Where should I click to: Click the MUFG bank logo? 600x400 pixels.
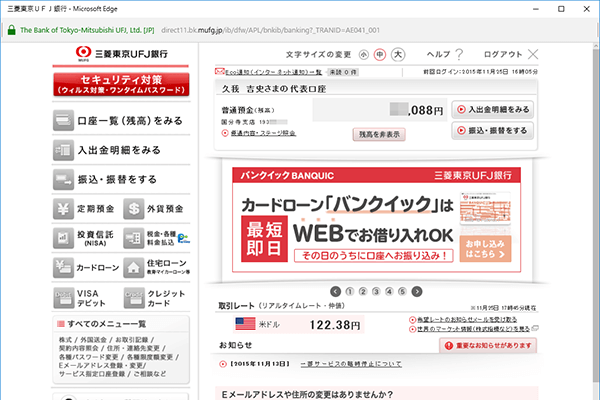pos(121,54)
